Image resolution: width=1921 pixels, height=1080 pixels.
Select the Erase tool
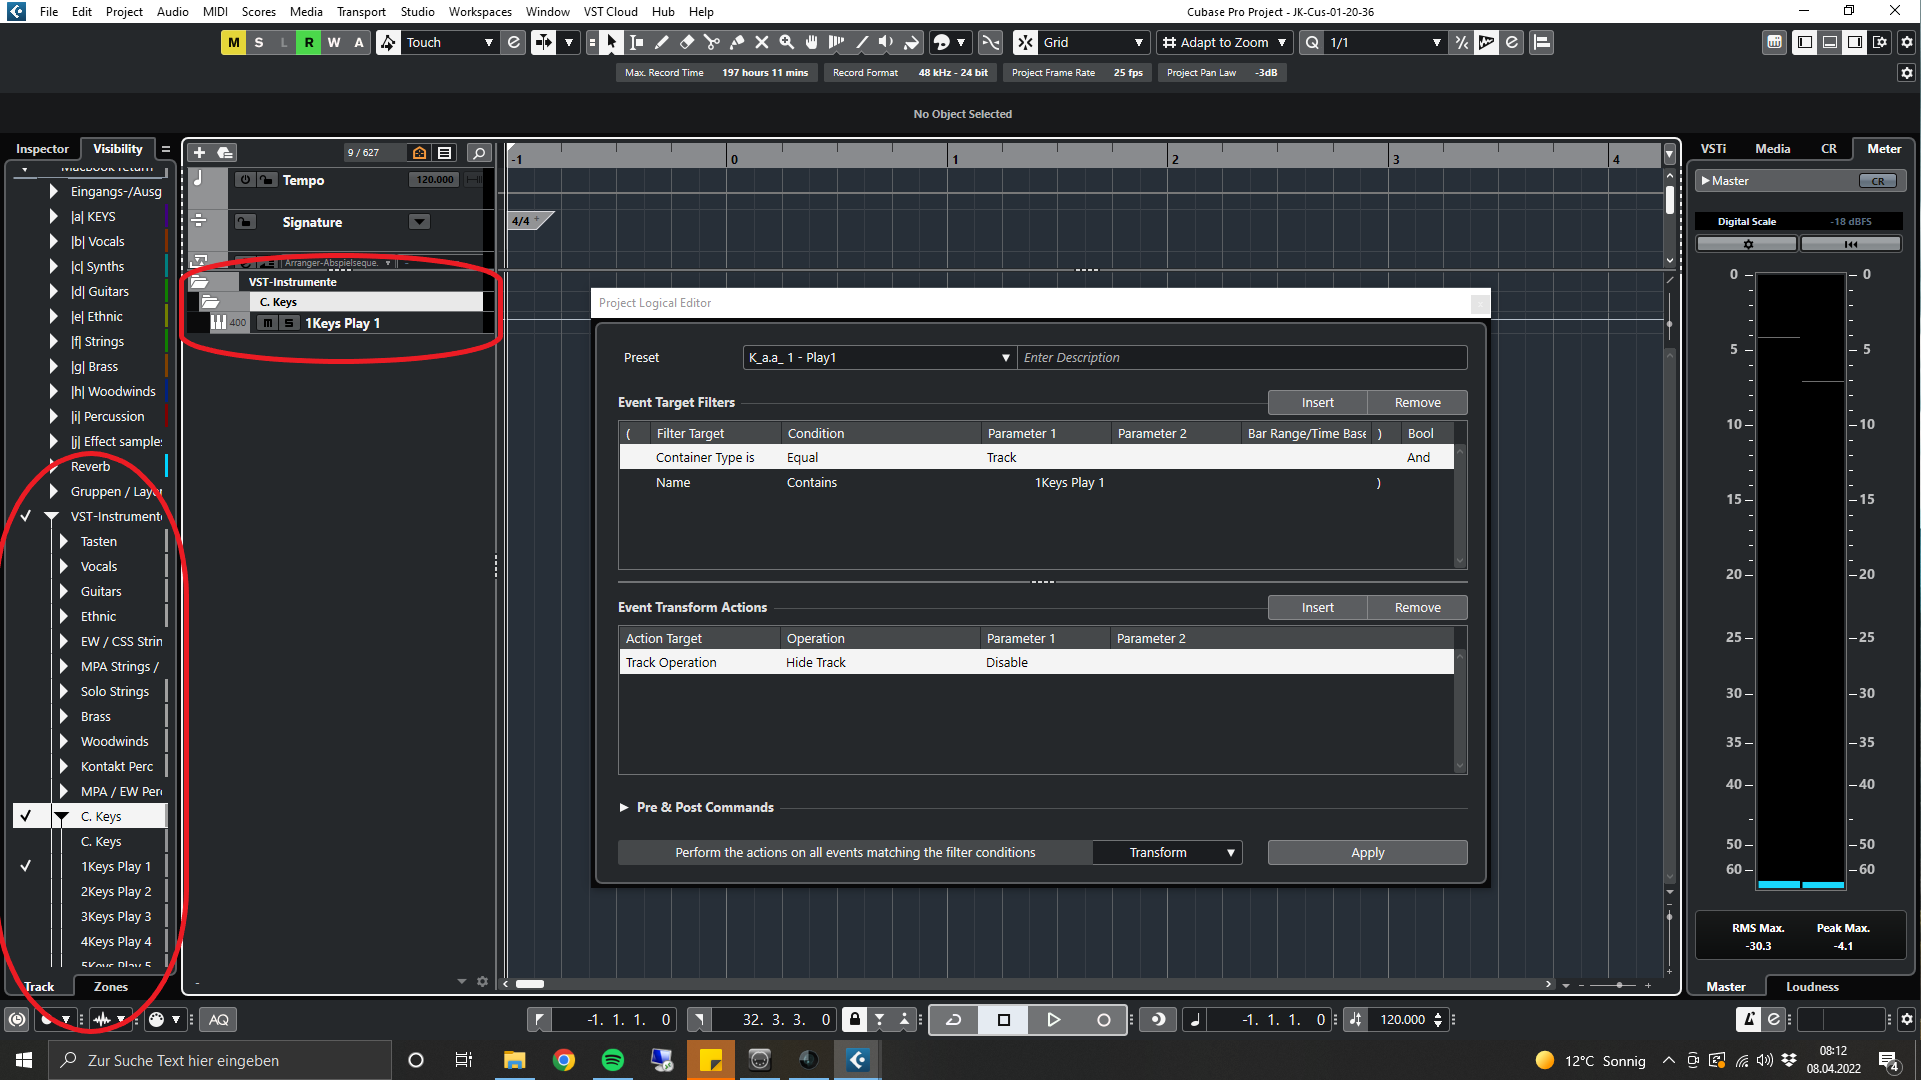[x=687, y=42]
